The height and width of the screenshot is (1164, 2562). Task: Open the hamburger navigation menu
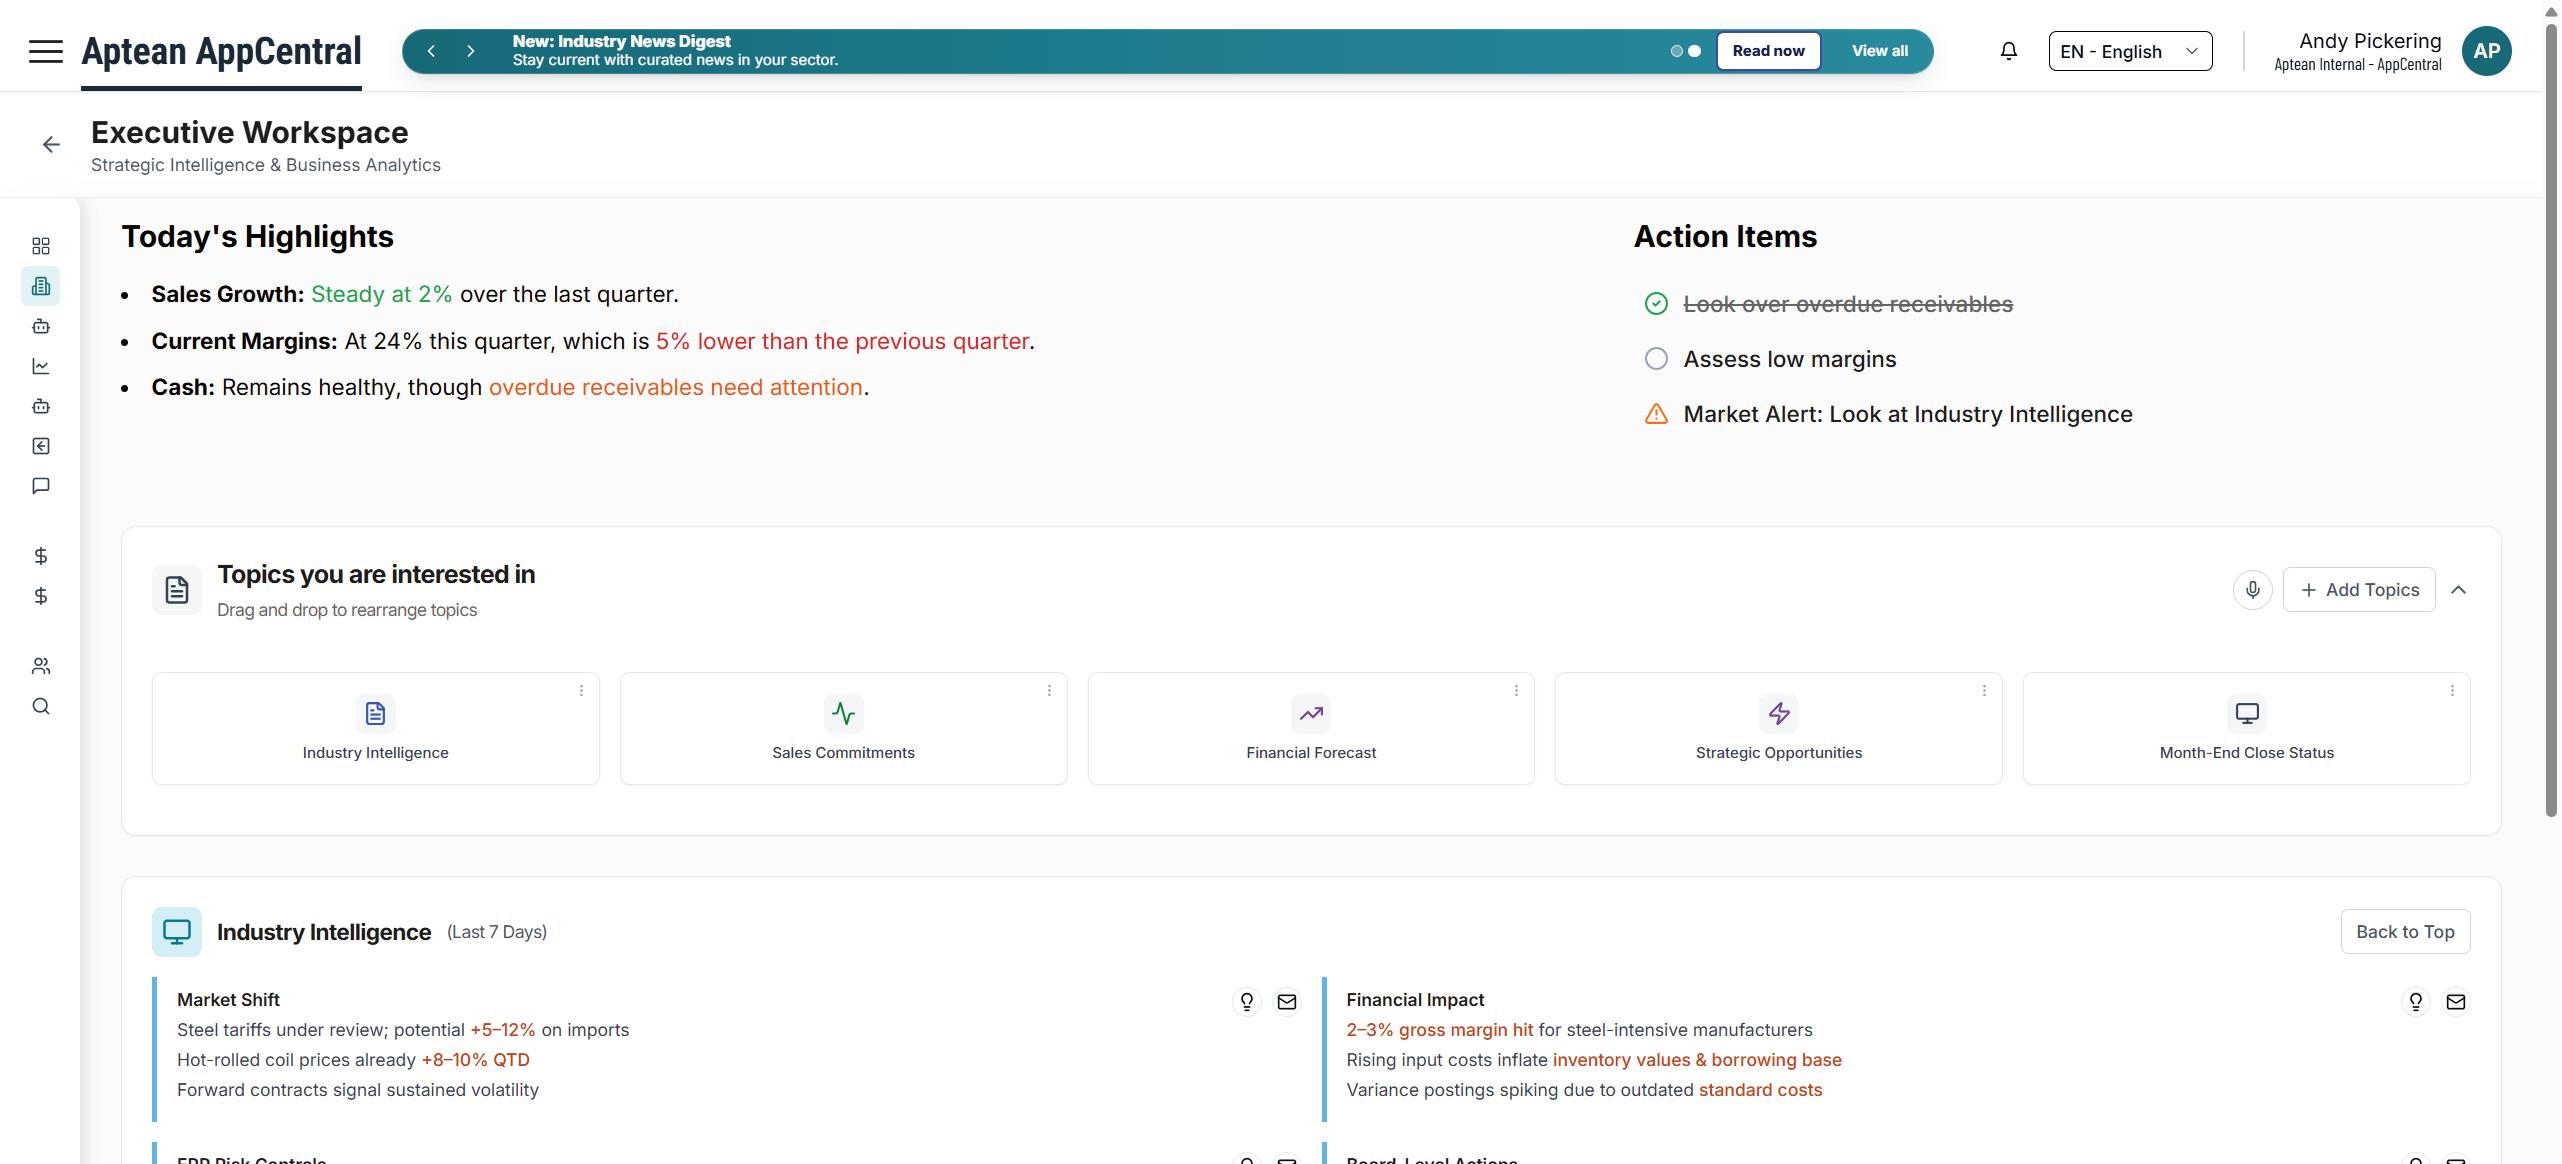[45, 51]
